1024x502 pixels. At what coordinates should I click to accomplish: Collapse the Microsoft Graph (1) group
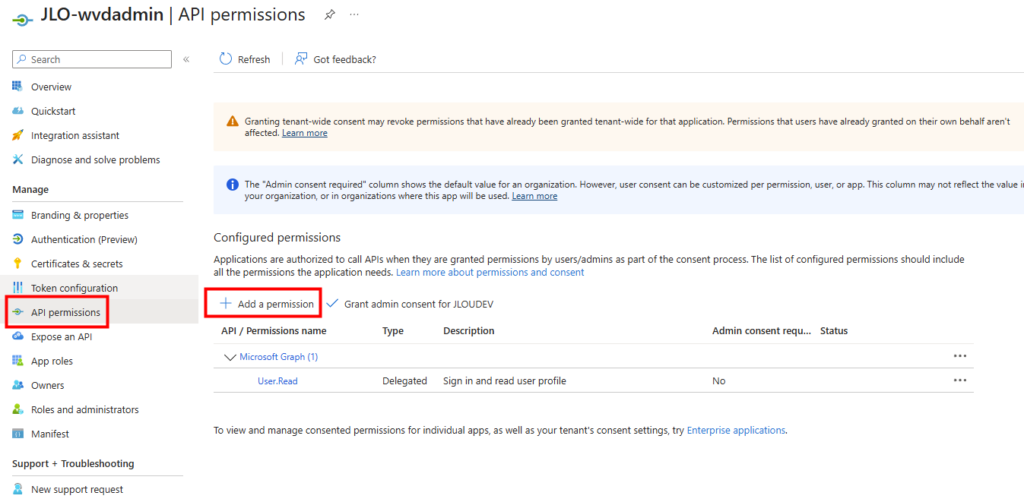click(230, 356)
